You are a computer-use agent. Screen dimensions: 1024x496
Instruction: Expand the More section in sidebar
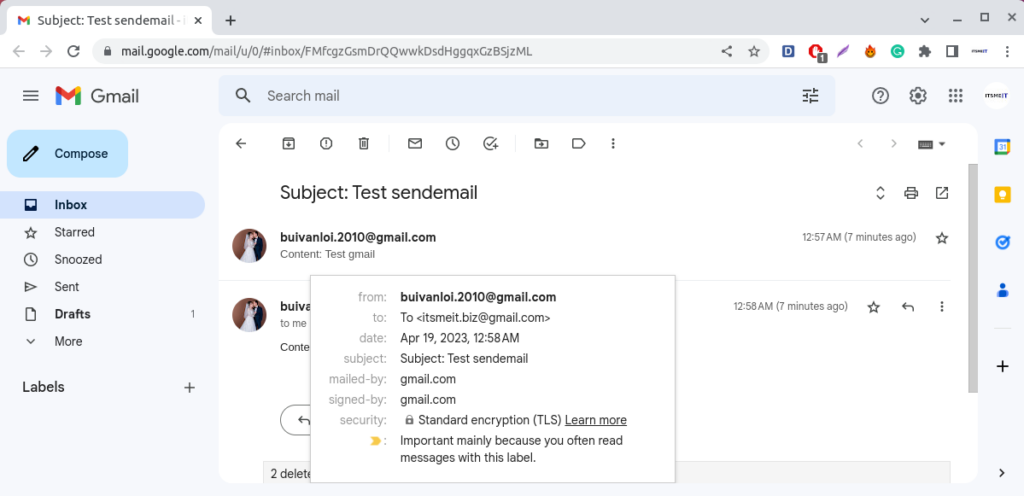click(68, 341)
